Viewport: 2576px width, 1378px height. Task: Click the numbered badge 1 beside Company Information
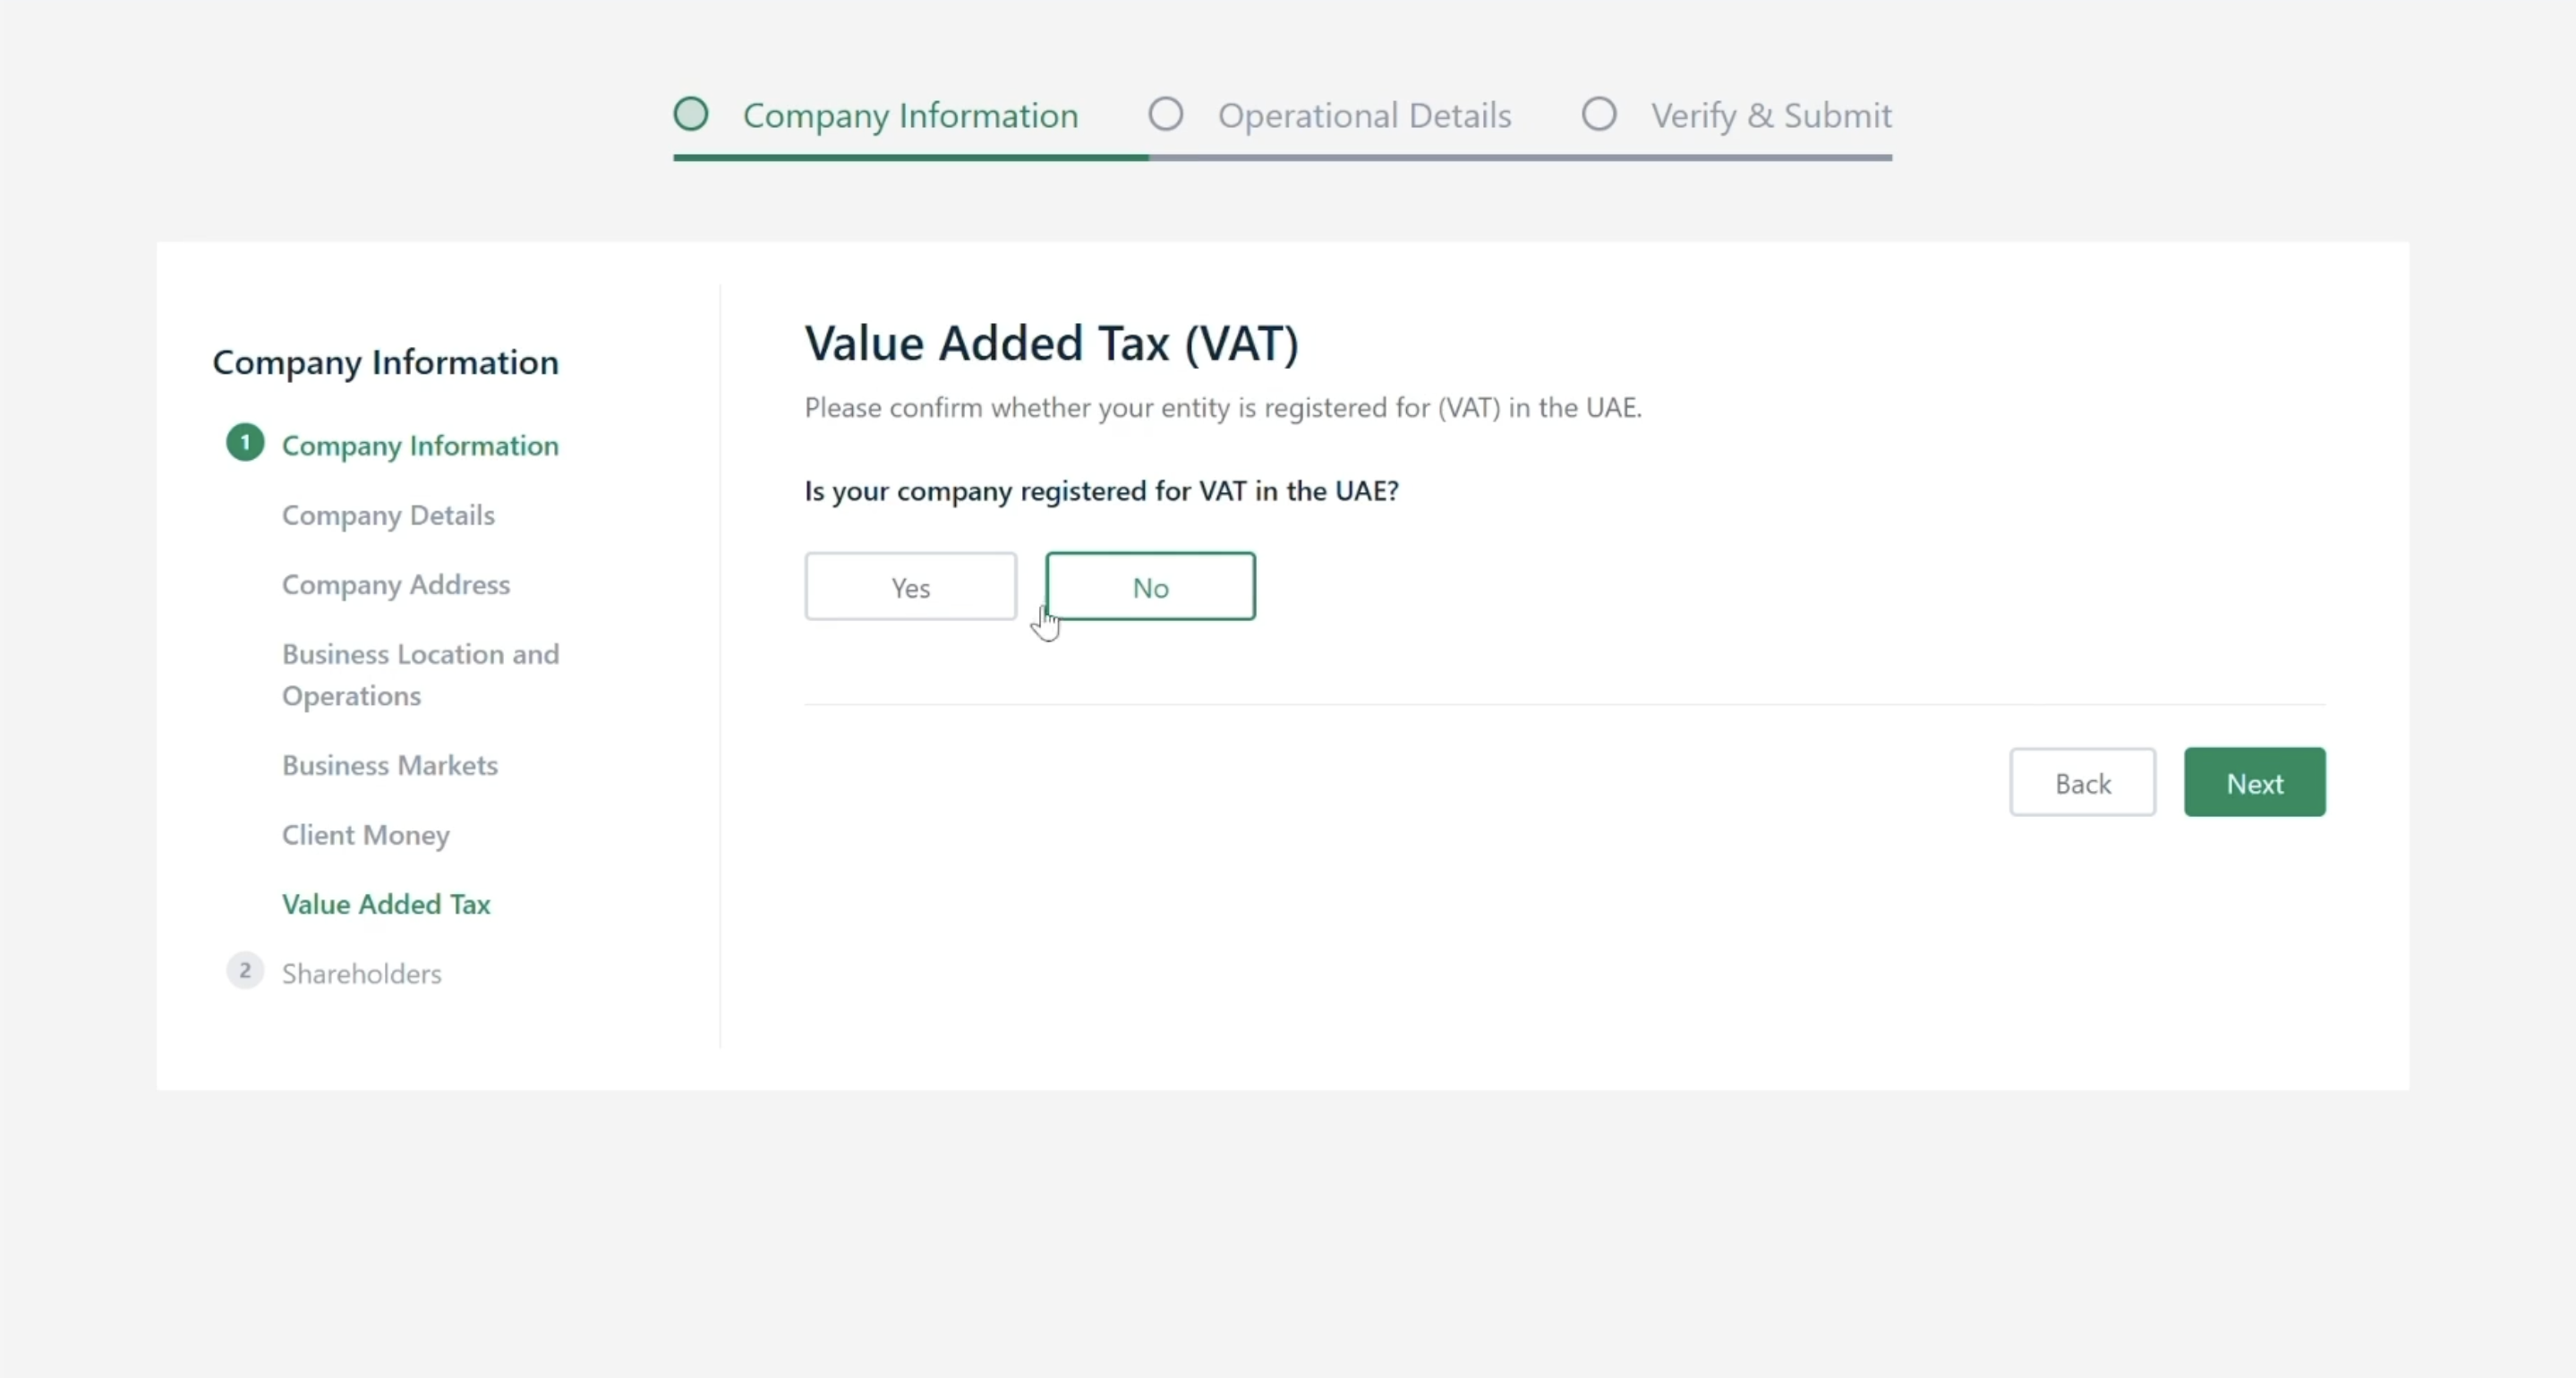click(245, 443)
